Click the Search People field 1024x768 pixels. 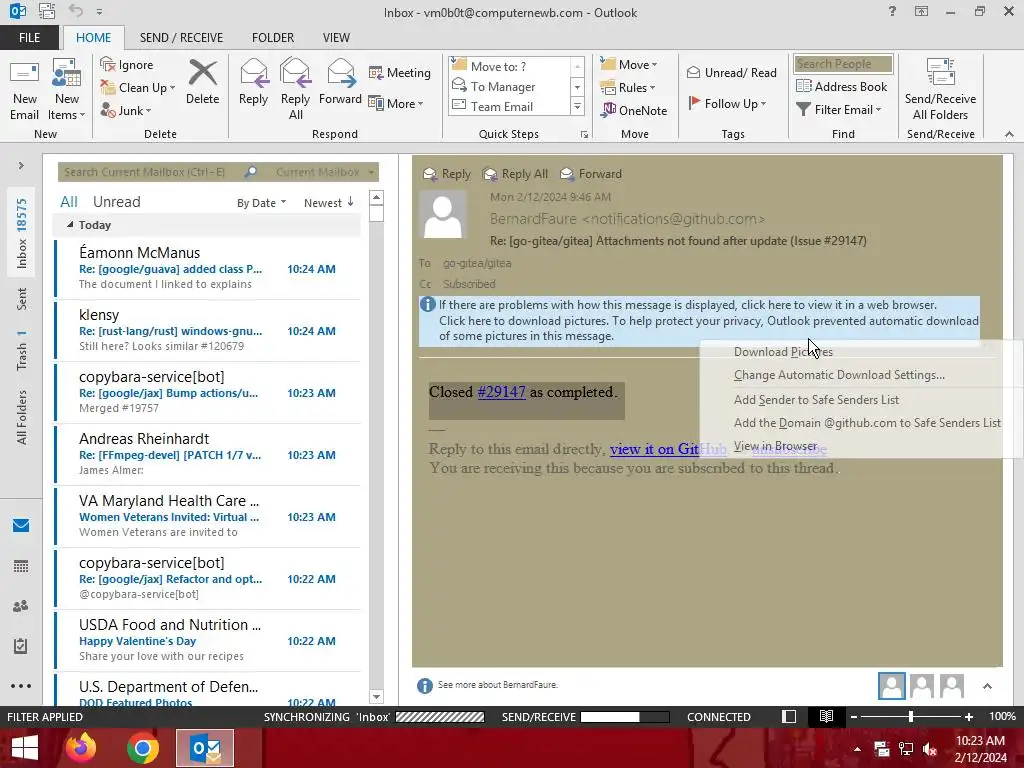click(842, 63)
